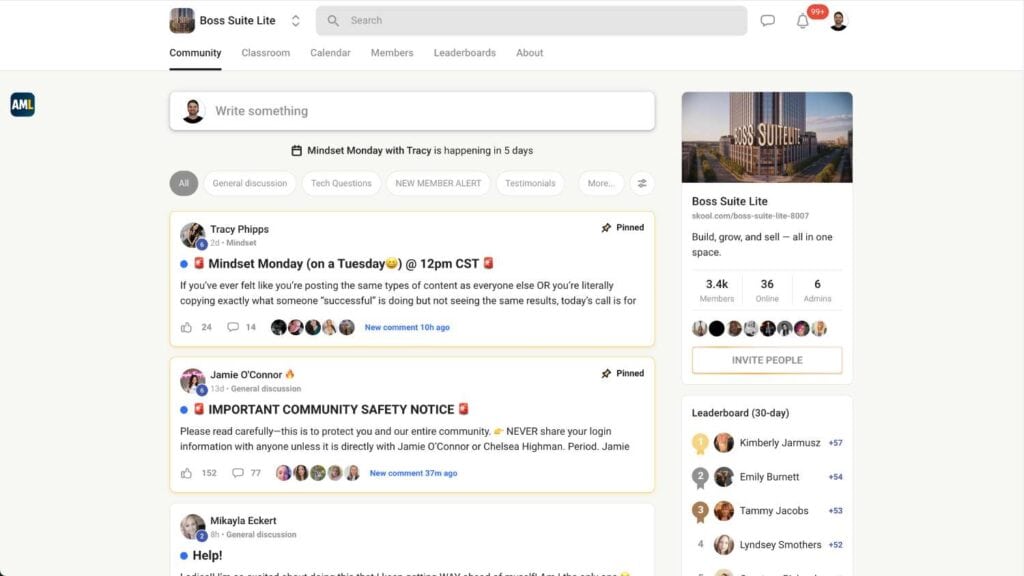Click the Boss Suite Lite group logo
The height and width of the screenshot is (576, 1024).
tap(182, 21)
